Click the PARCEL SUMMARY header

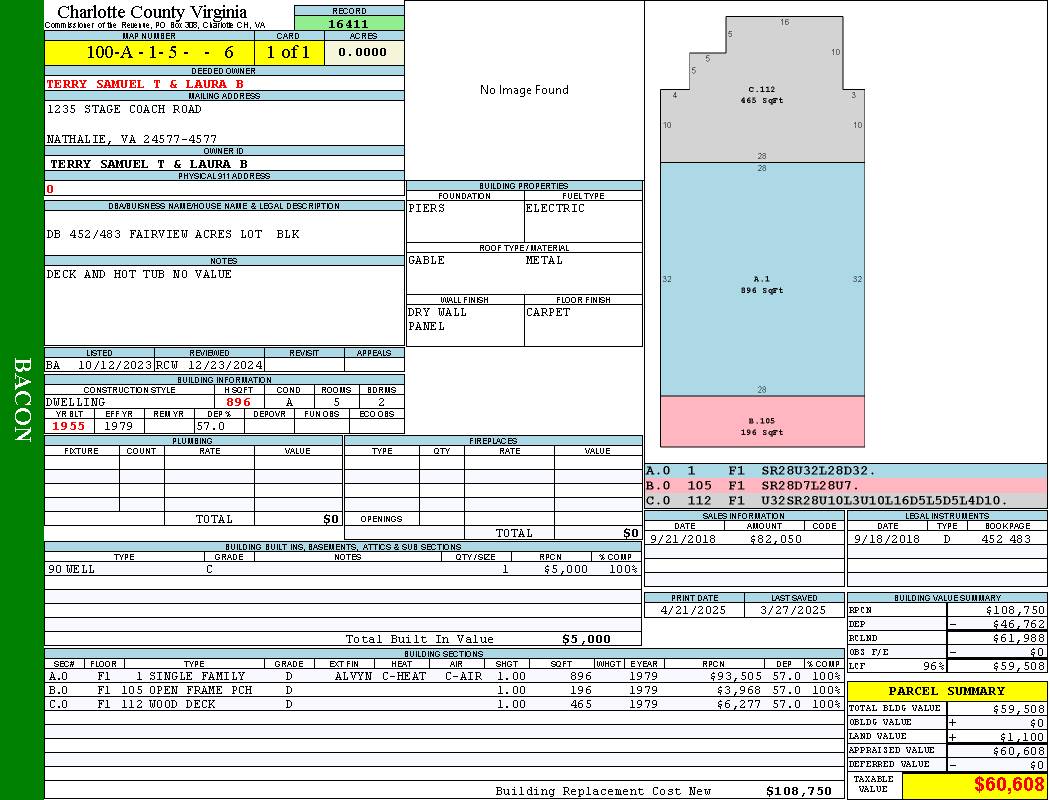(947, 692)
